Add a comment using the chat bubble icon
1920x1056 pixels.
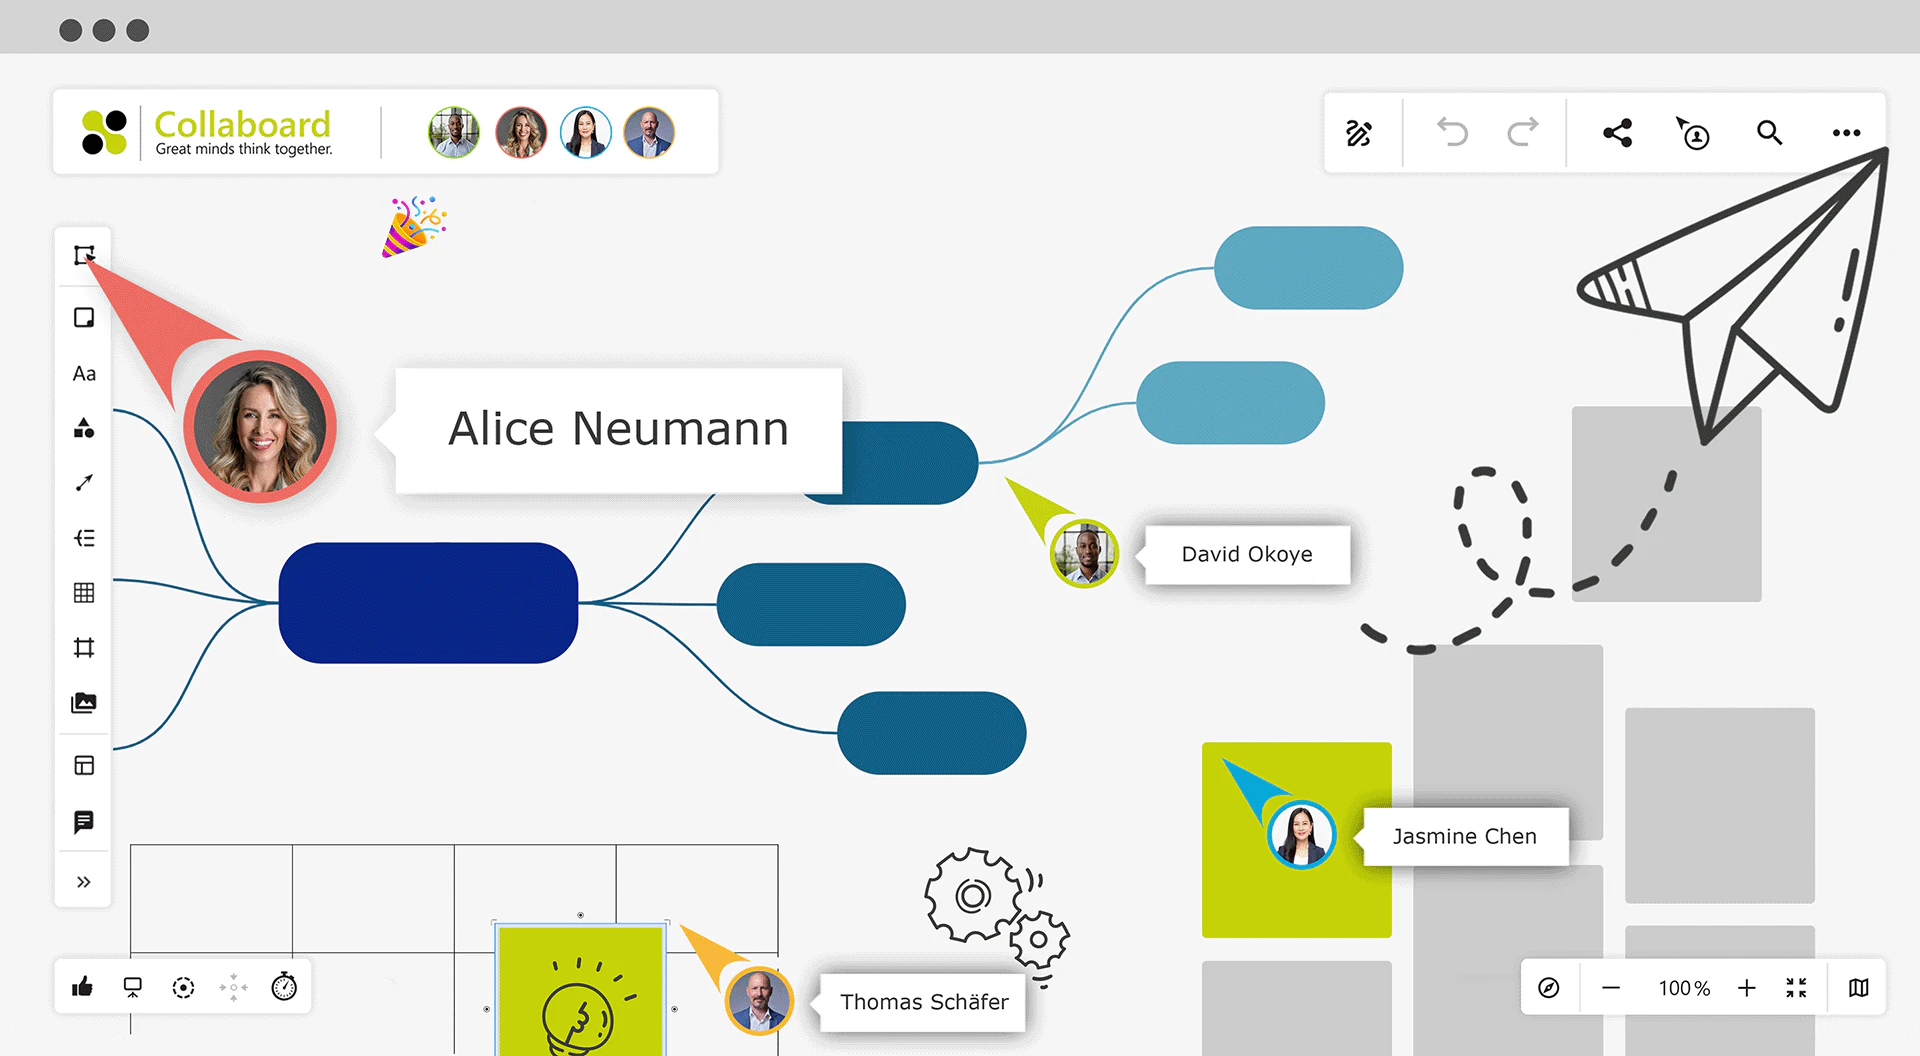[x=83, y=821]
